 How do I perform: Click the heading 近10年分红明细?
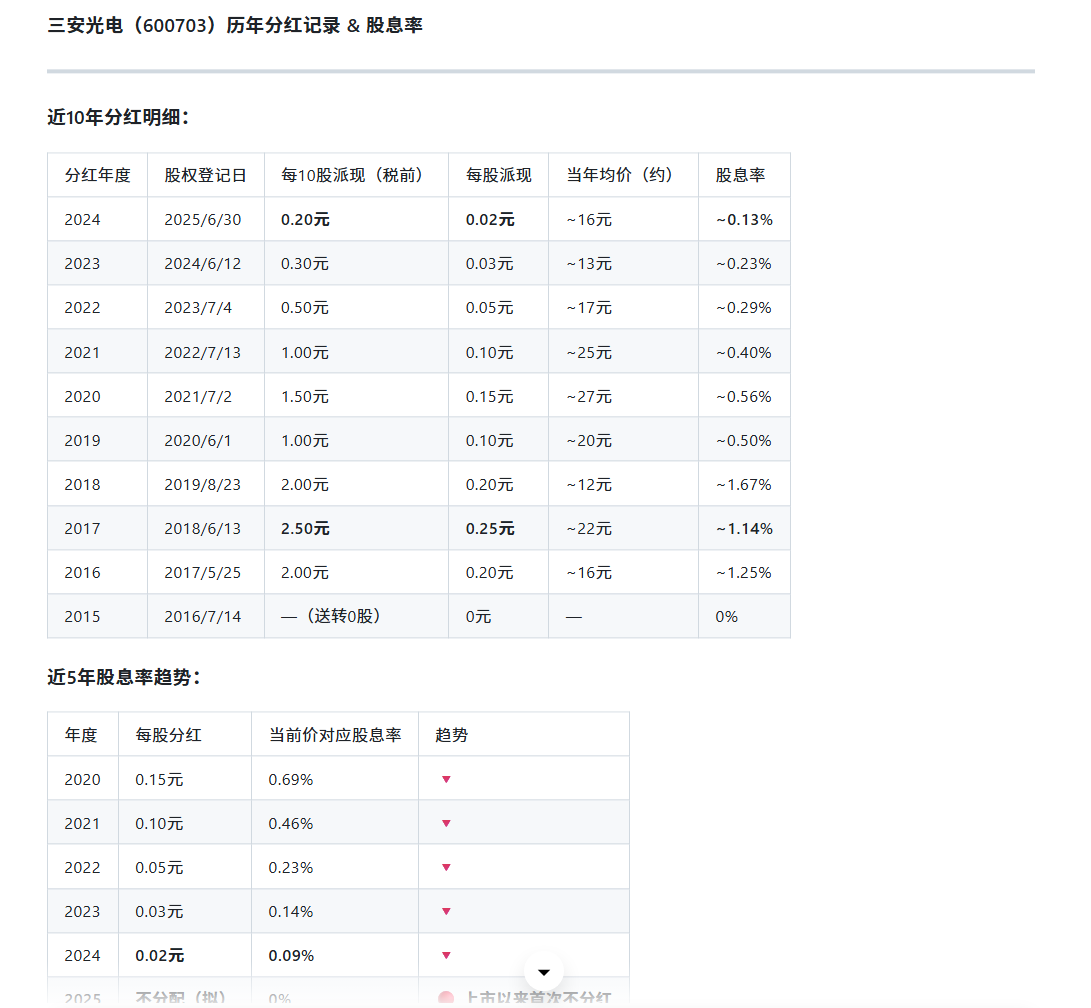pos(118,117)
